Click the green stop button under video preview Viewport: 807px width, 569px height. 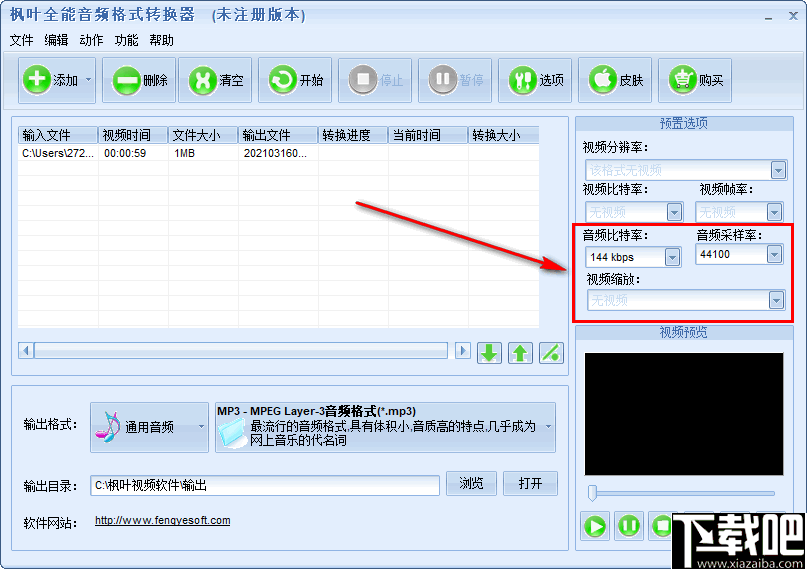point(661,526)
